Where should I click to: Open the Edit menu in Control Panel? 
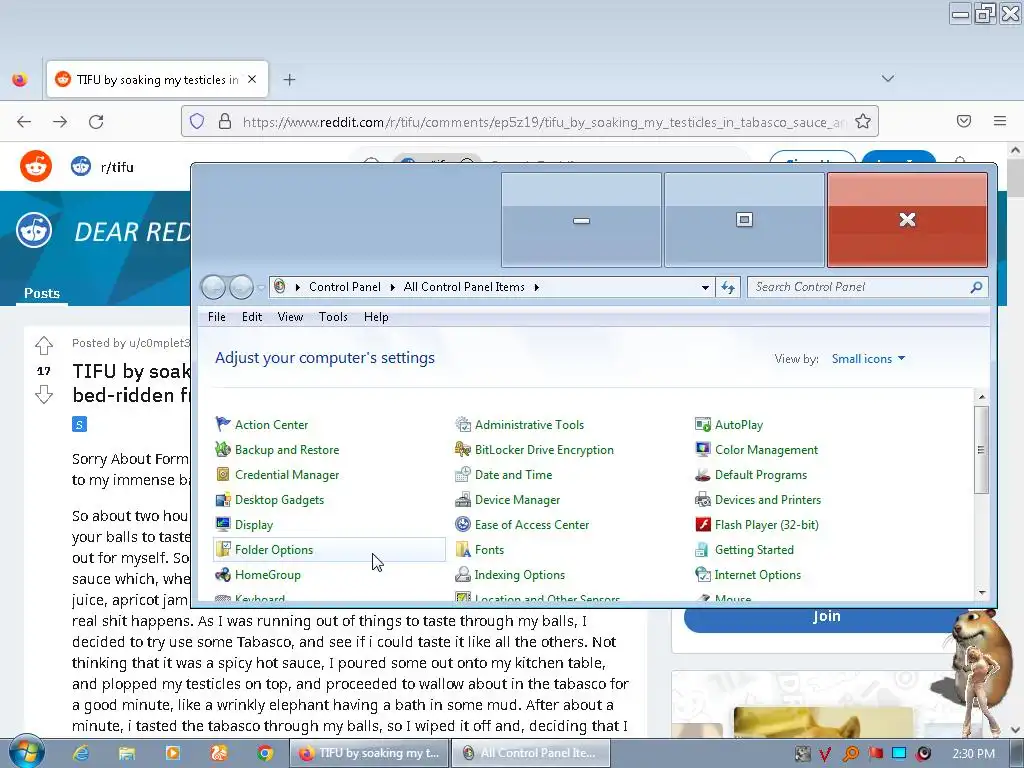pos(252,317)
